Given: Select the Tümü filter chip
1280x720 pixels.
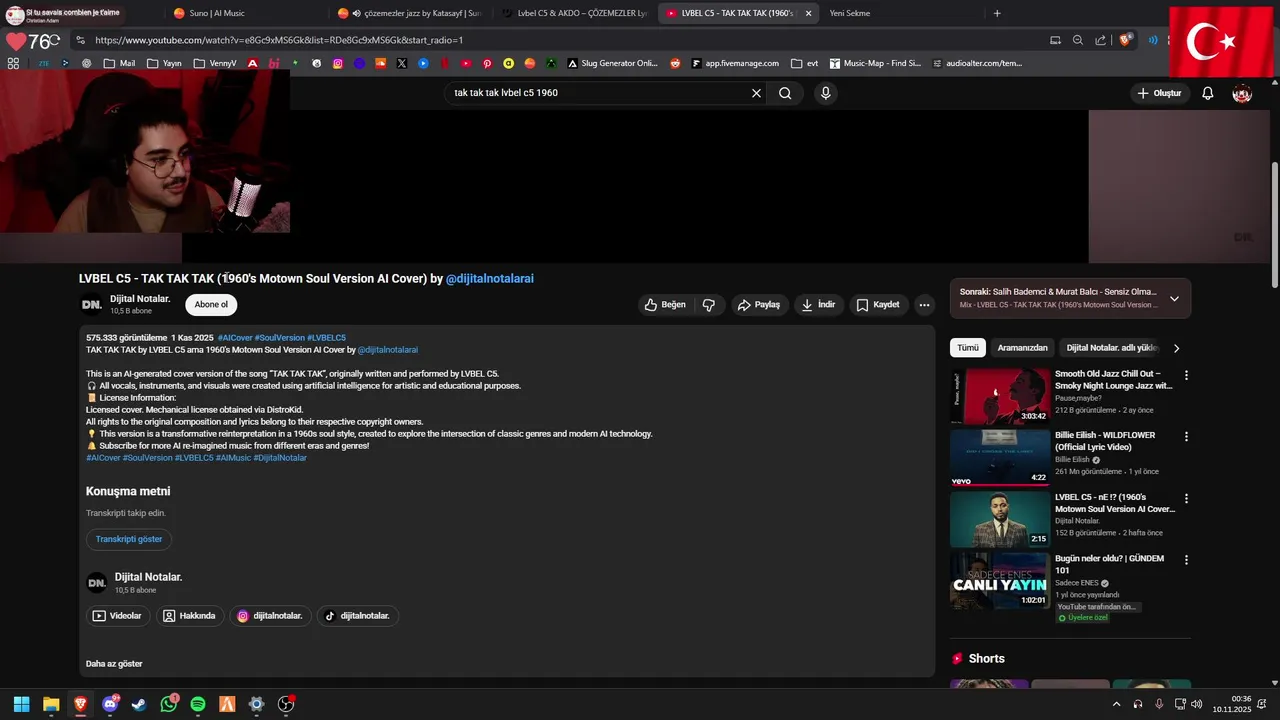Looking at the screenshot, I should (x=968, y=348).
